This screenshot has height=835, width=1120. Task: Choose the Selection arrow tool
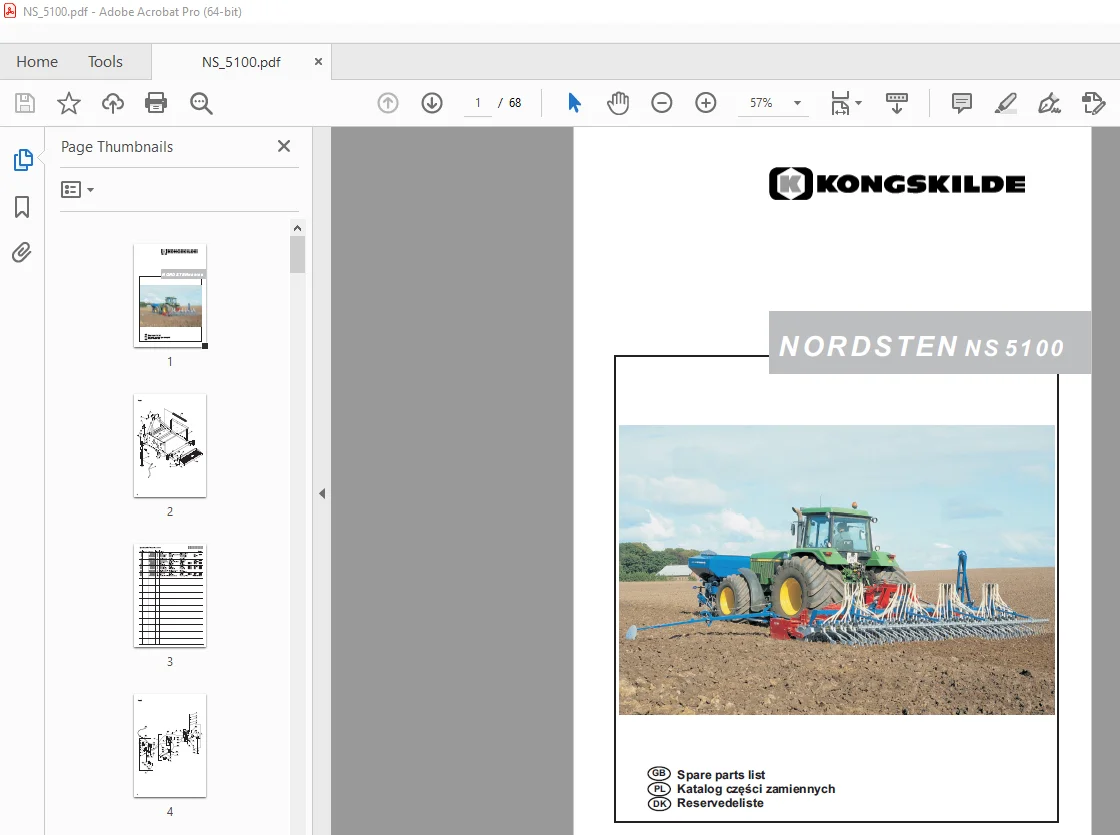point(574,104)
